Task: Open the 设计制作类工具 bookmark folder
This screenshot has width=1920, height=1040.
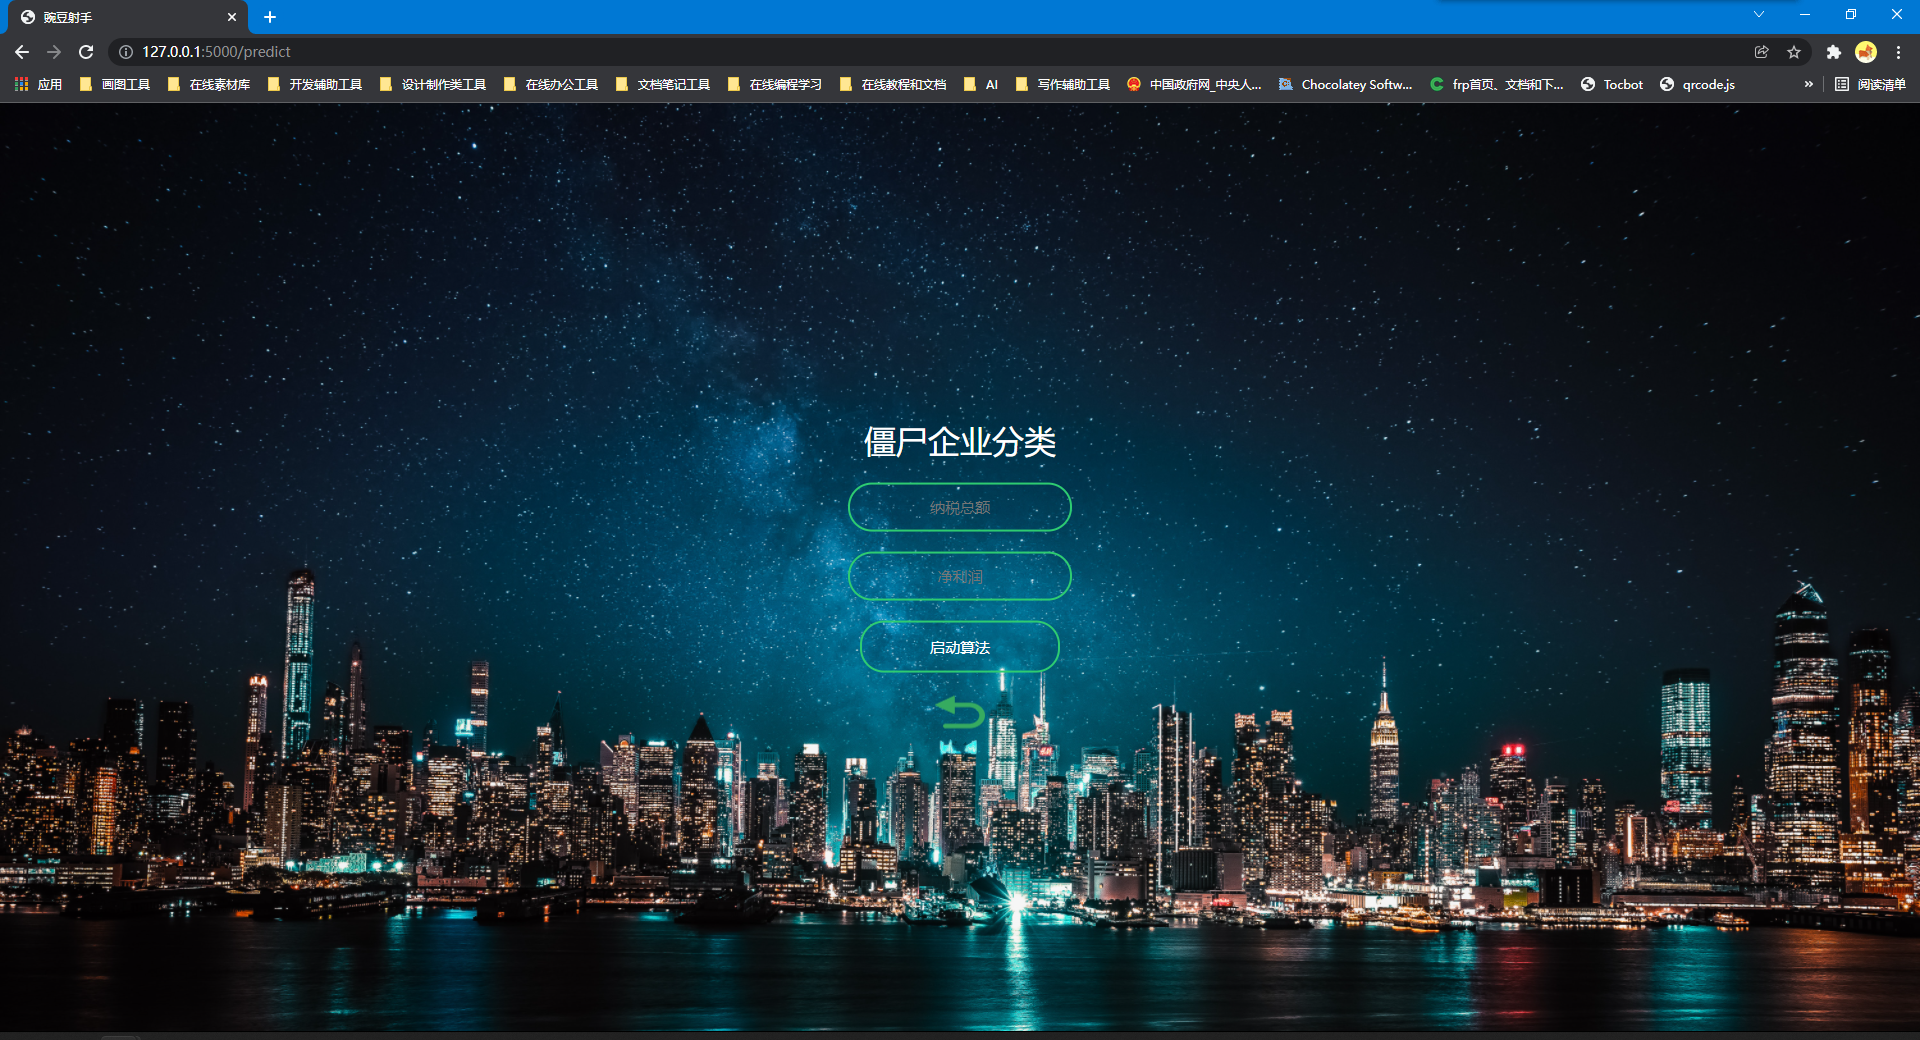Action: [433, 84]
